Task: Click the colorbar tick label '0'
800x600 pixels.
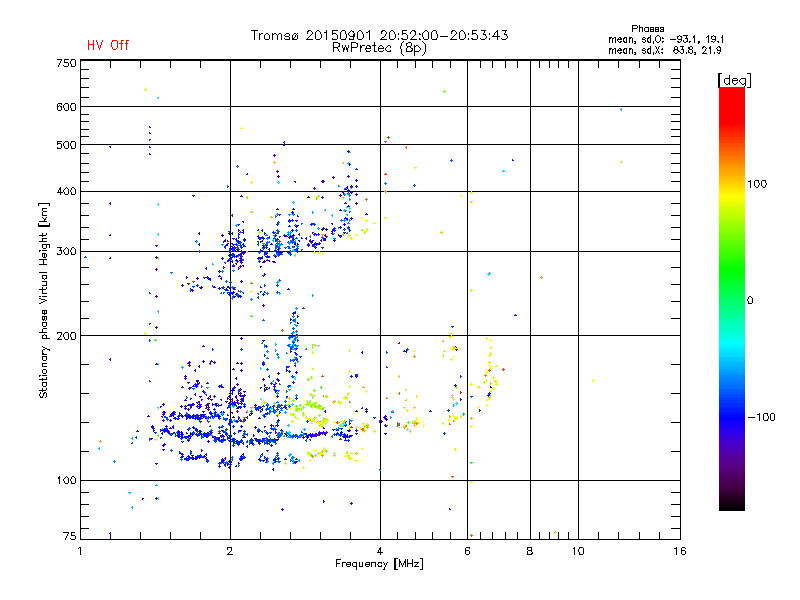Action: click(750, 301)
